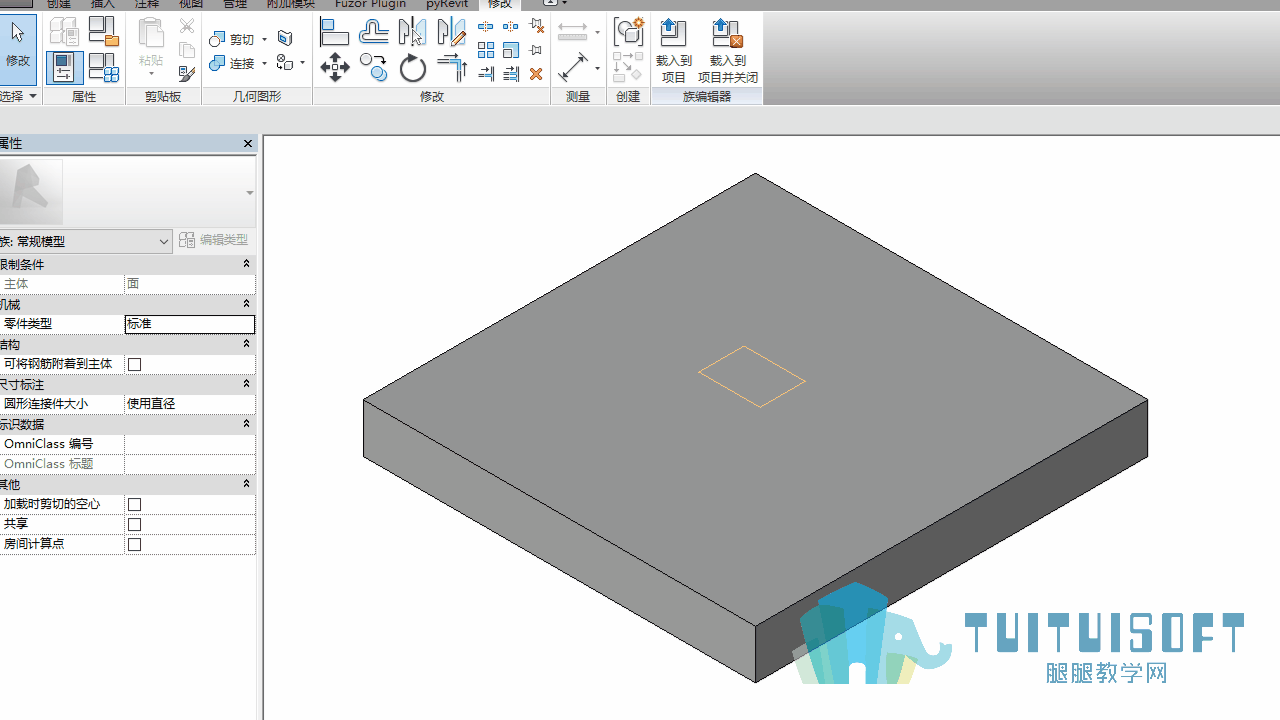The image size is (1280, 720).
Task: Click the Match Type Properties paintbrush icon
Action: click(x=186, y=73)
